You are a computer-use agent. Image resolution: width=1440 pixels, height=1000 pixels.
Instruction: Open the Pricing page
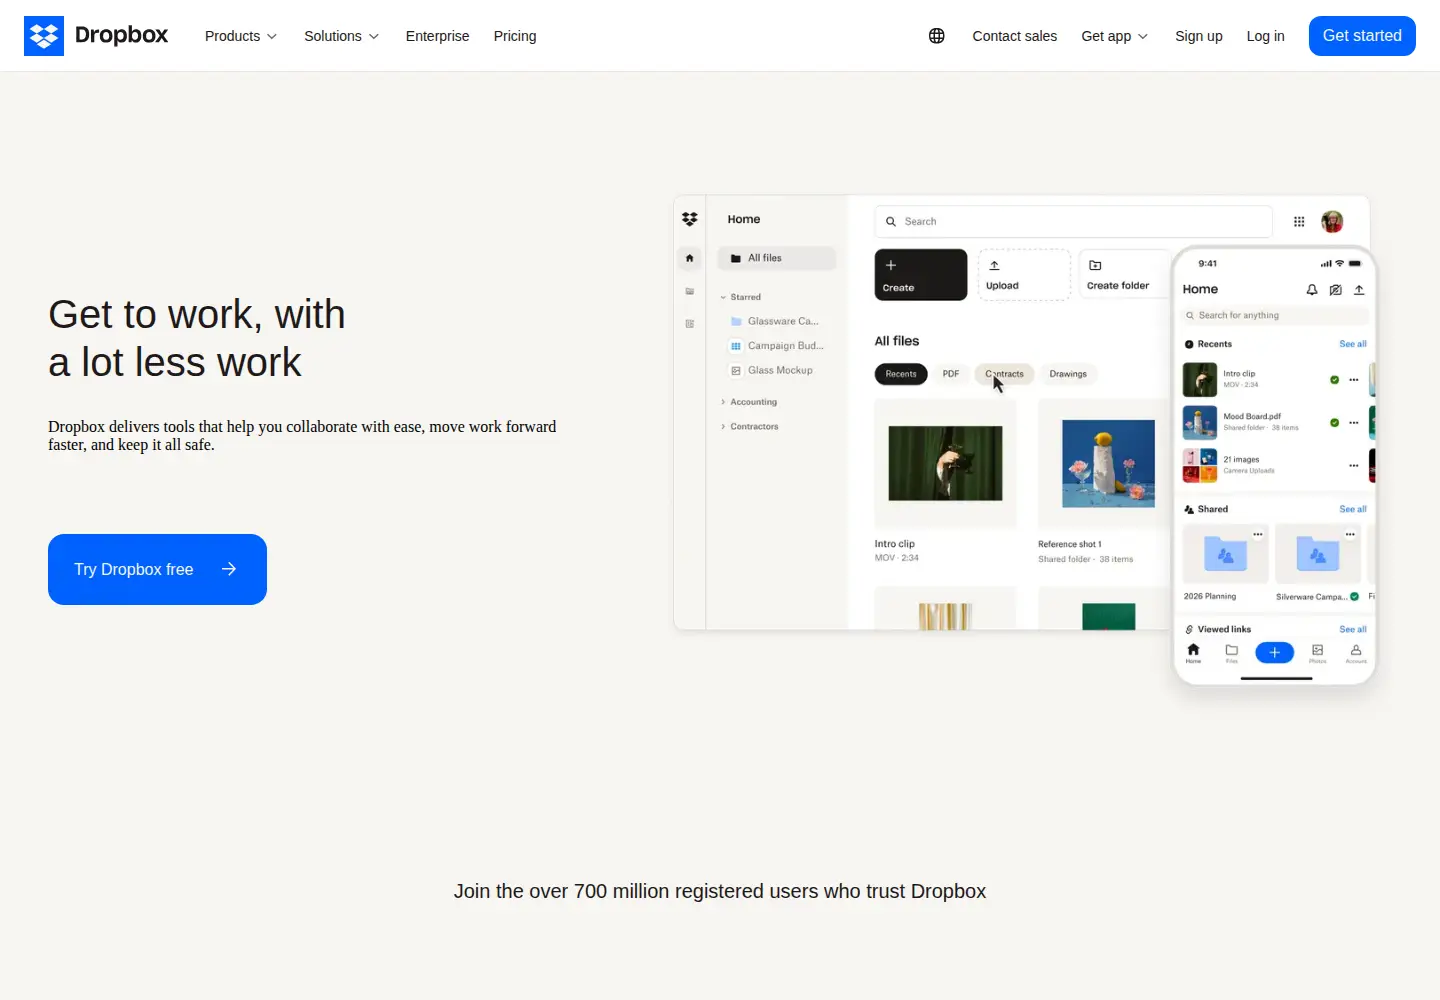tap(515, 36)
